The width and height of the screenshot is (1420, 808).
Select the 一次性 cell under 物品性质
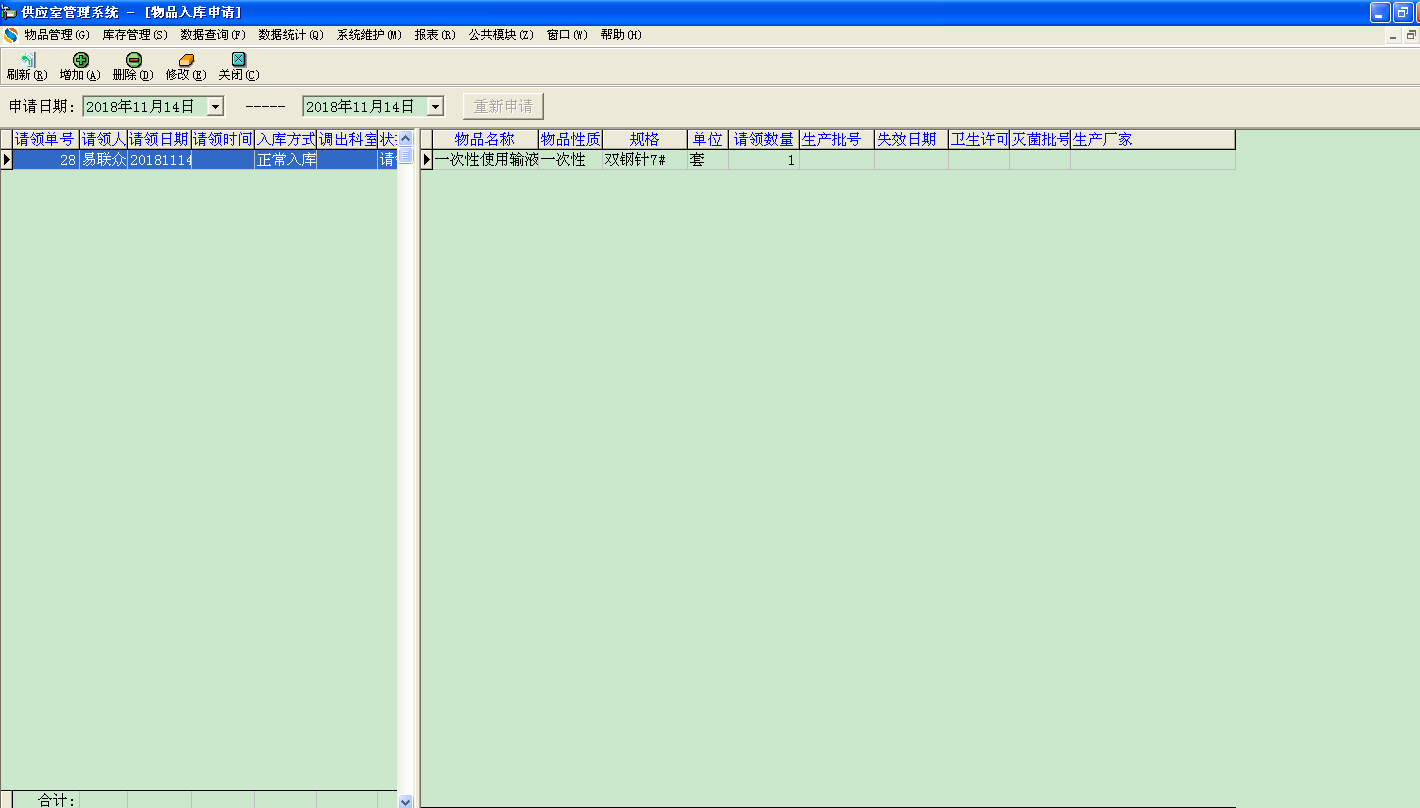[571, 159]
